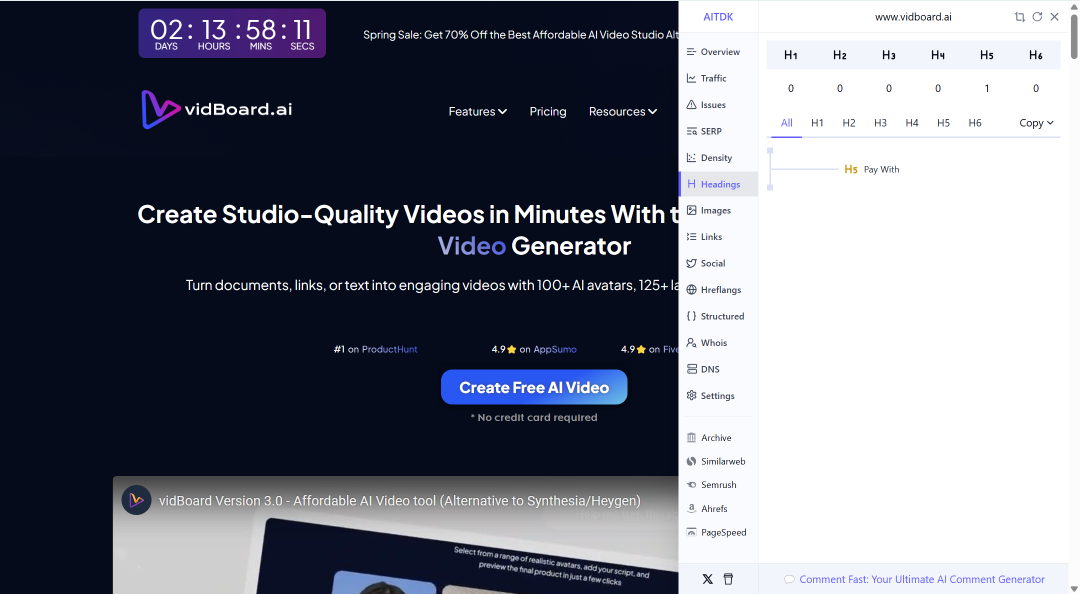Click the countdown timer banner
The width and height of the screenshot is (1080, 594).
pos(232,33)
